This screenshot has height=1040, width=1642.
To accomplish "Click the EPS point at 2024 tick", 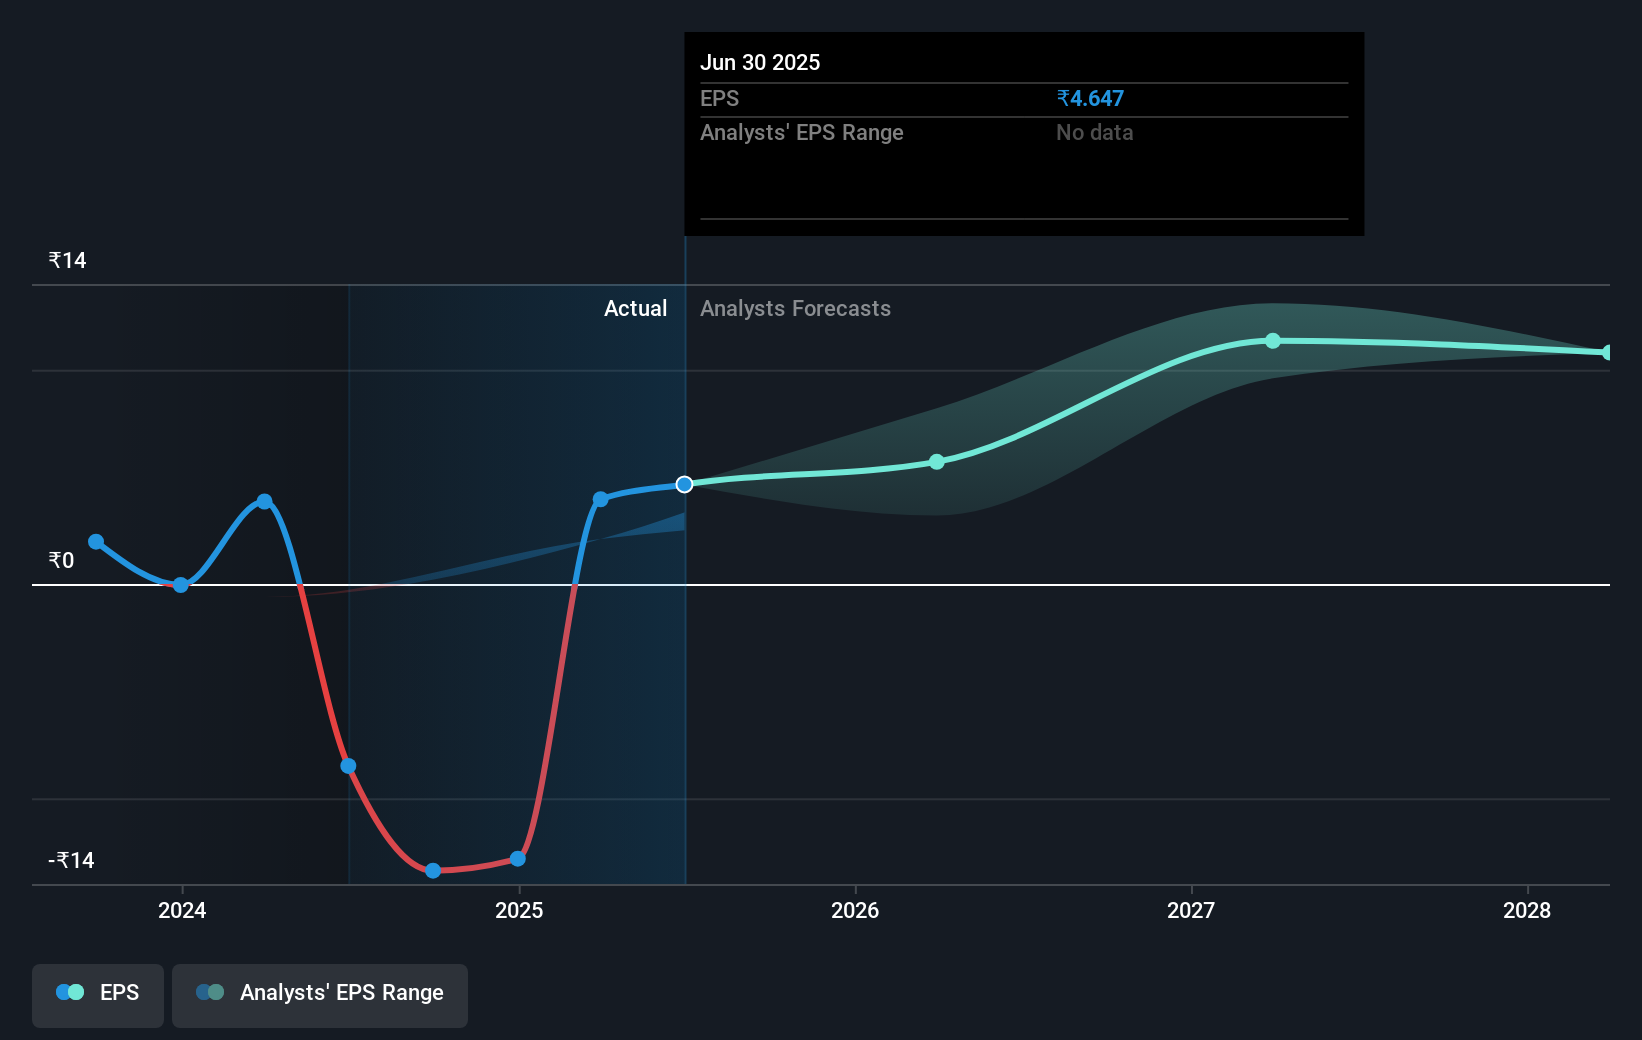I will point(181,585).
